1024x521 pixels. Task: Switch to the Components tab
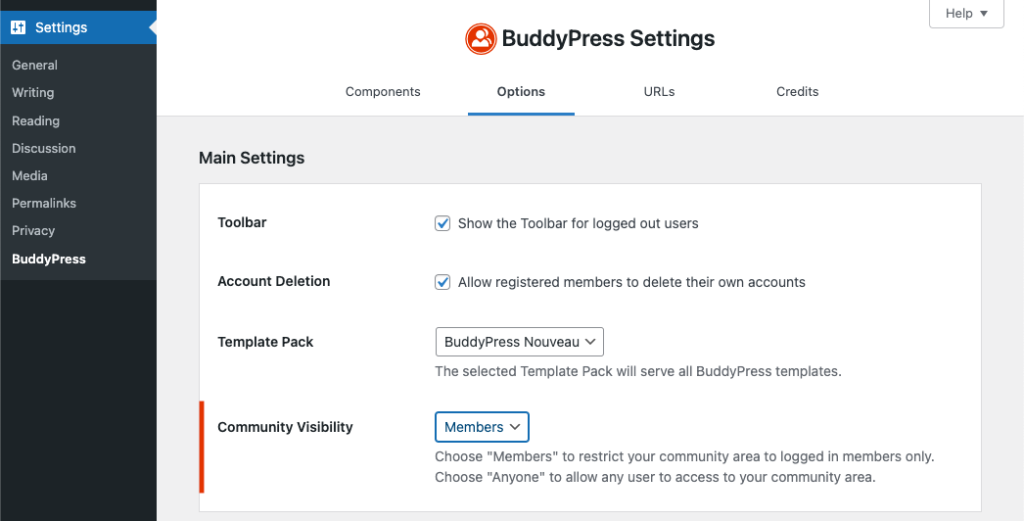tap(383, 92)
